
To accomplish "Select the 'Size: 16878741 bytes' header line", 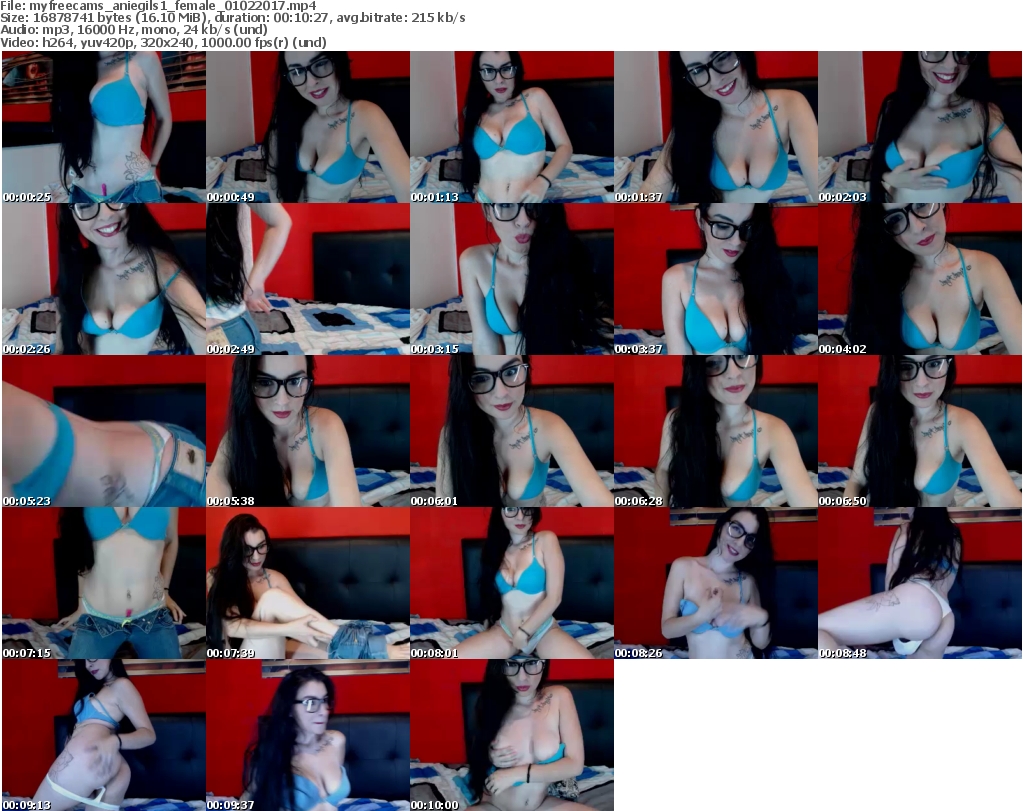I will click(x=232, y=18).
